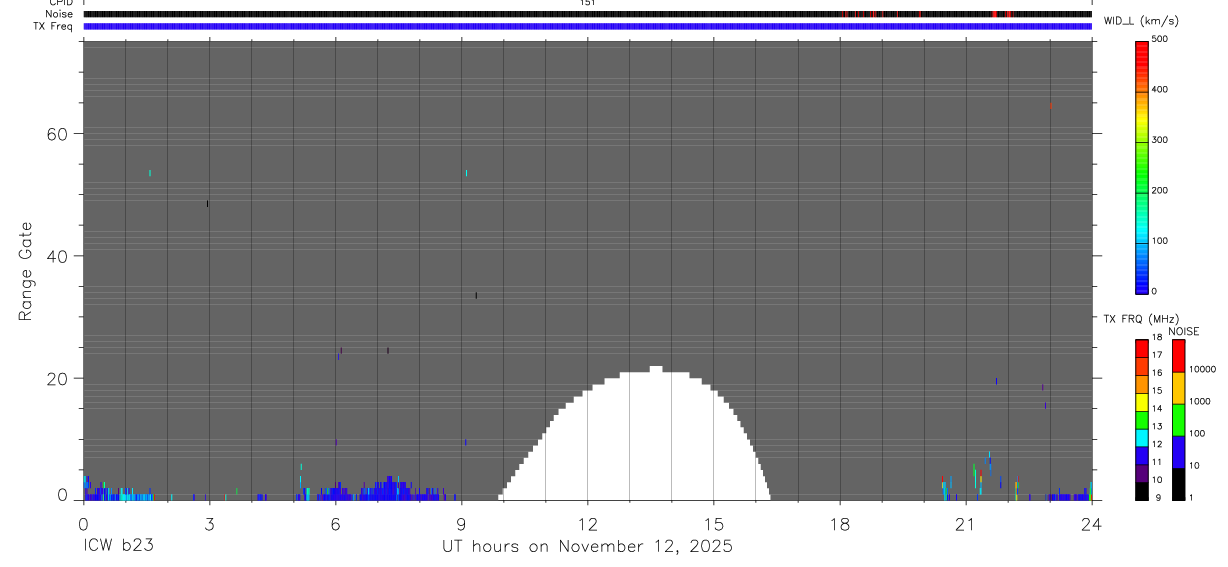
Task: Select the blue 10–100 noise swatch
Action: coord(1178,452)
